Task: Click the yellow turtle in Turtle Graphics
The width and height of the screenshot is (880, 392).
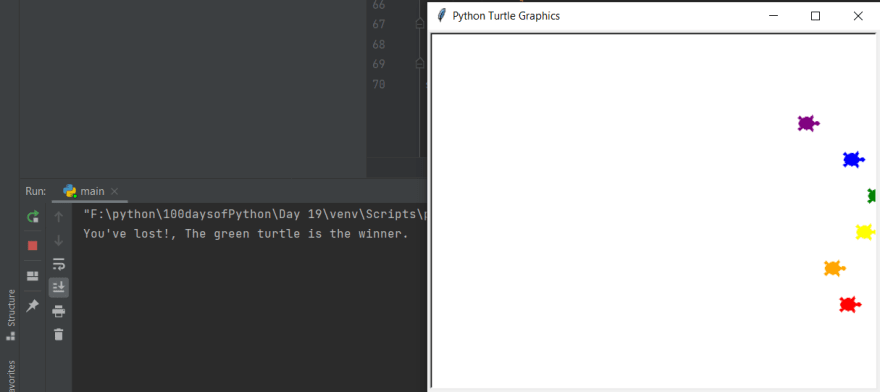Action: click(865, 232)
